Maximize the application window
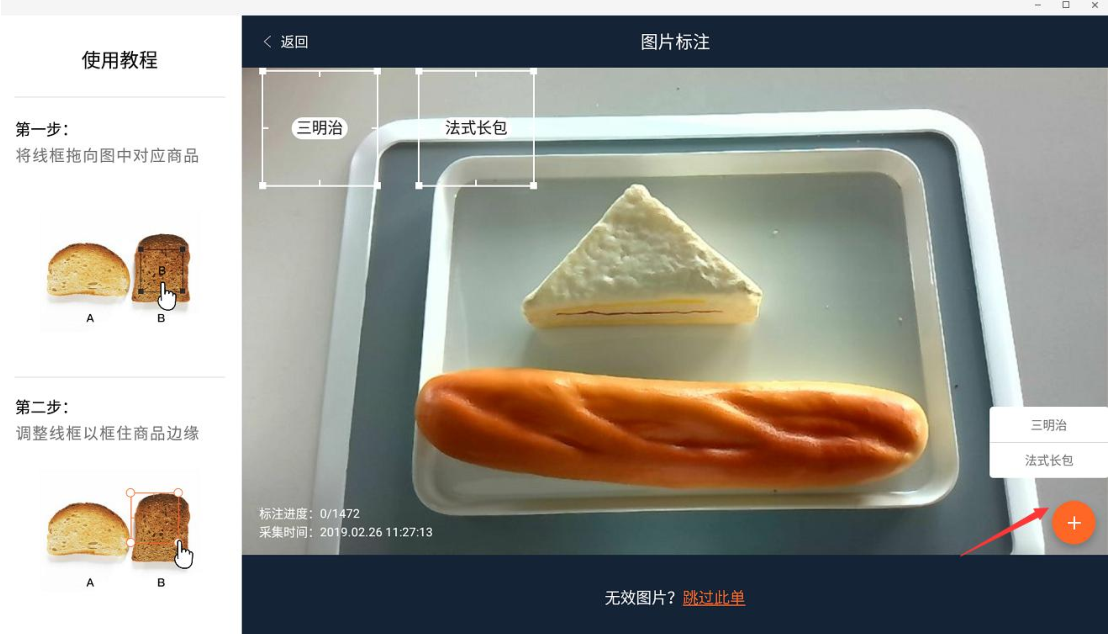This screenshot has width=1109, height=634. pyautogui.click(x=1066, y=5)
